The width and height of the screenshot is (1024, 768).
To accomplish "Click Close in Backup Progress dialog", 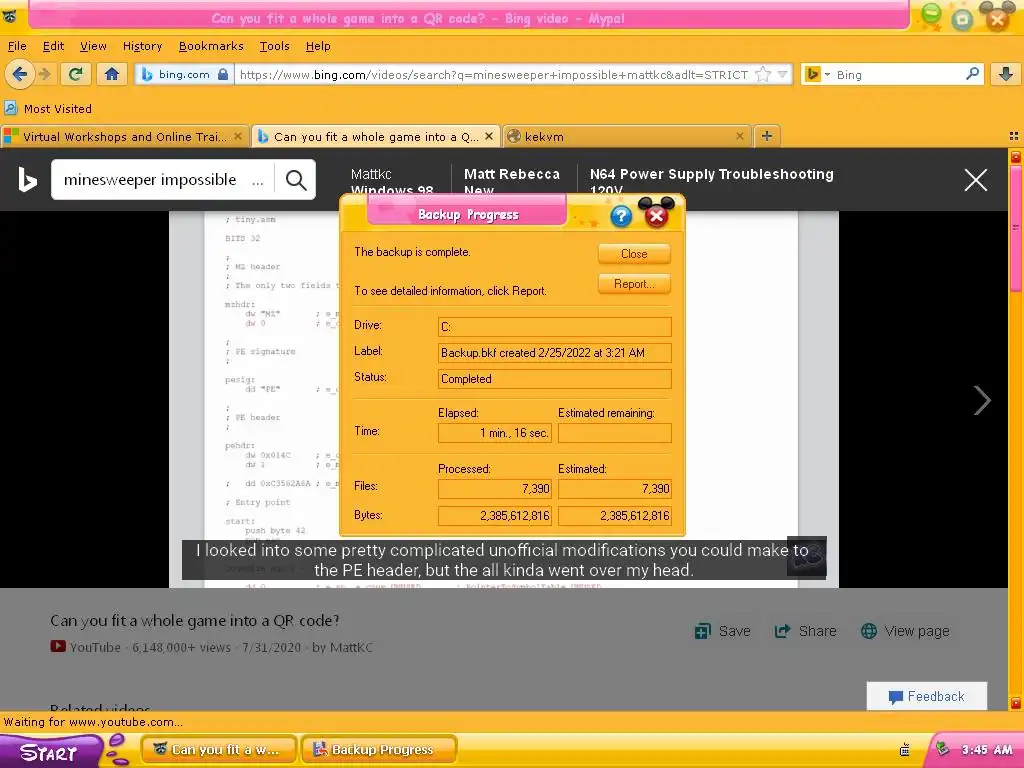I will (634, 254).
